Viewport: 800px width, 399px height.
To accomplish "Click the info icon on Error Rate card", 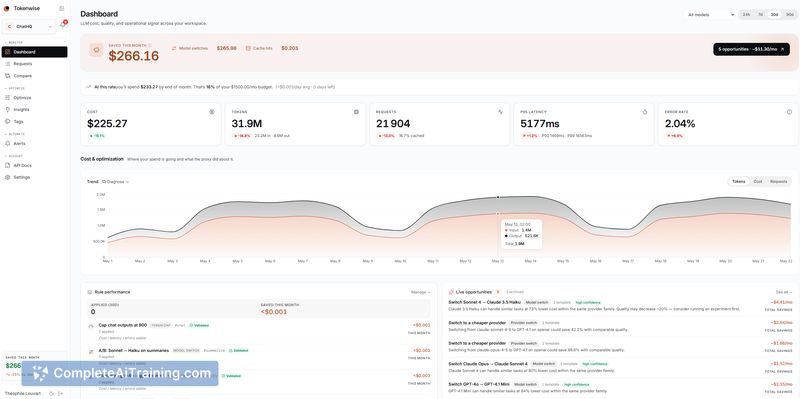I will tap(789, 112).
